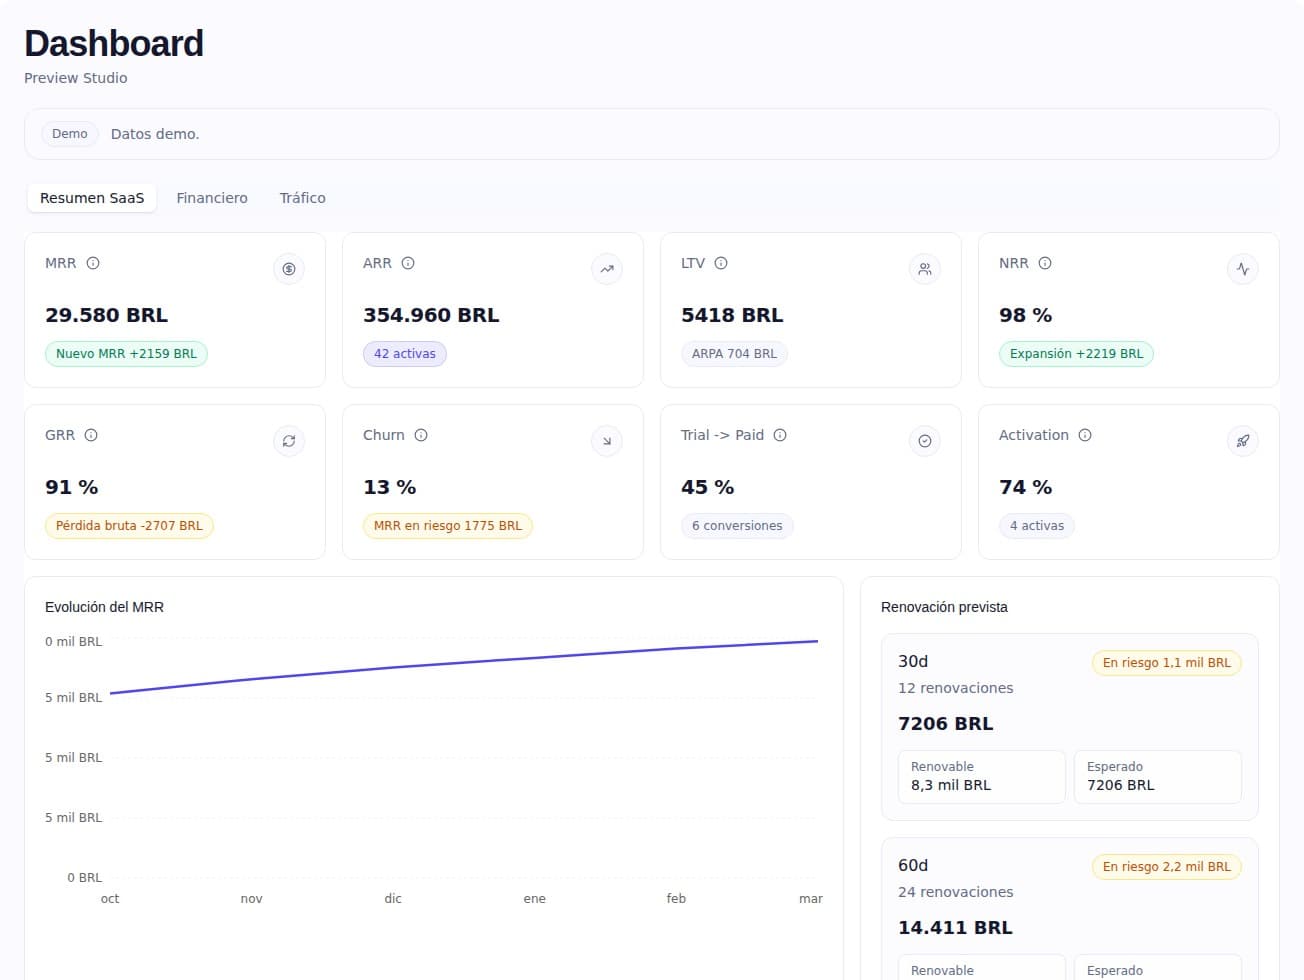Click the 42 activas badge
The height and width of the screenshot is (980, 1304).
[x=405, y=354]
